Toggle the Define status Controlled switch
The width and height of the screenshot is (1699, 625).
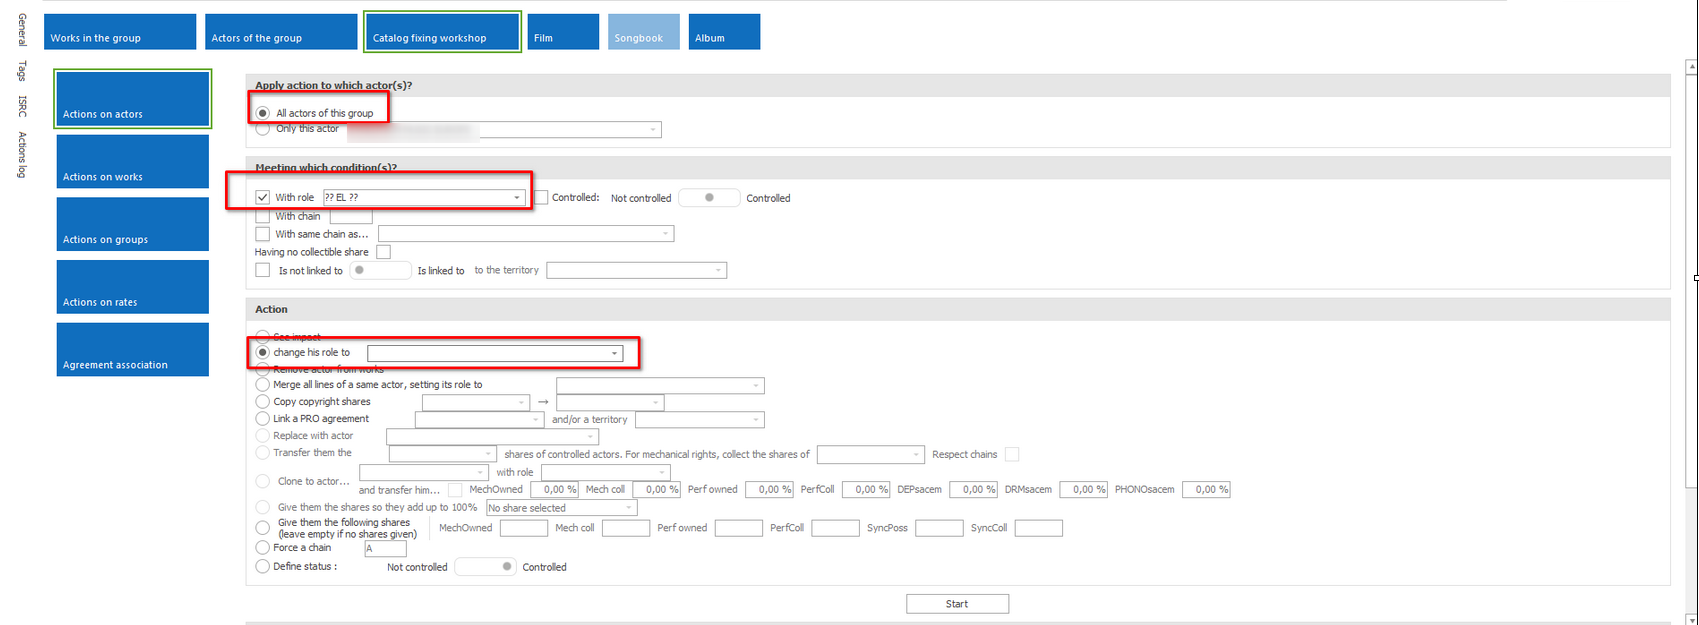tap(485, 567)
